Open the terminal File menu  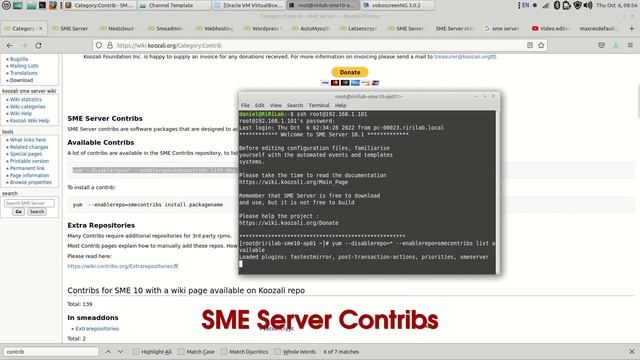pyautogui.click(x=245, y=105)
